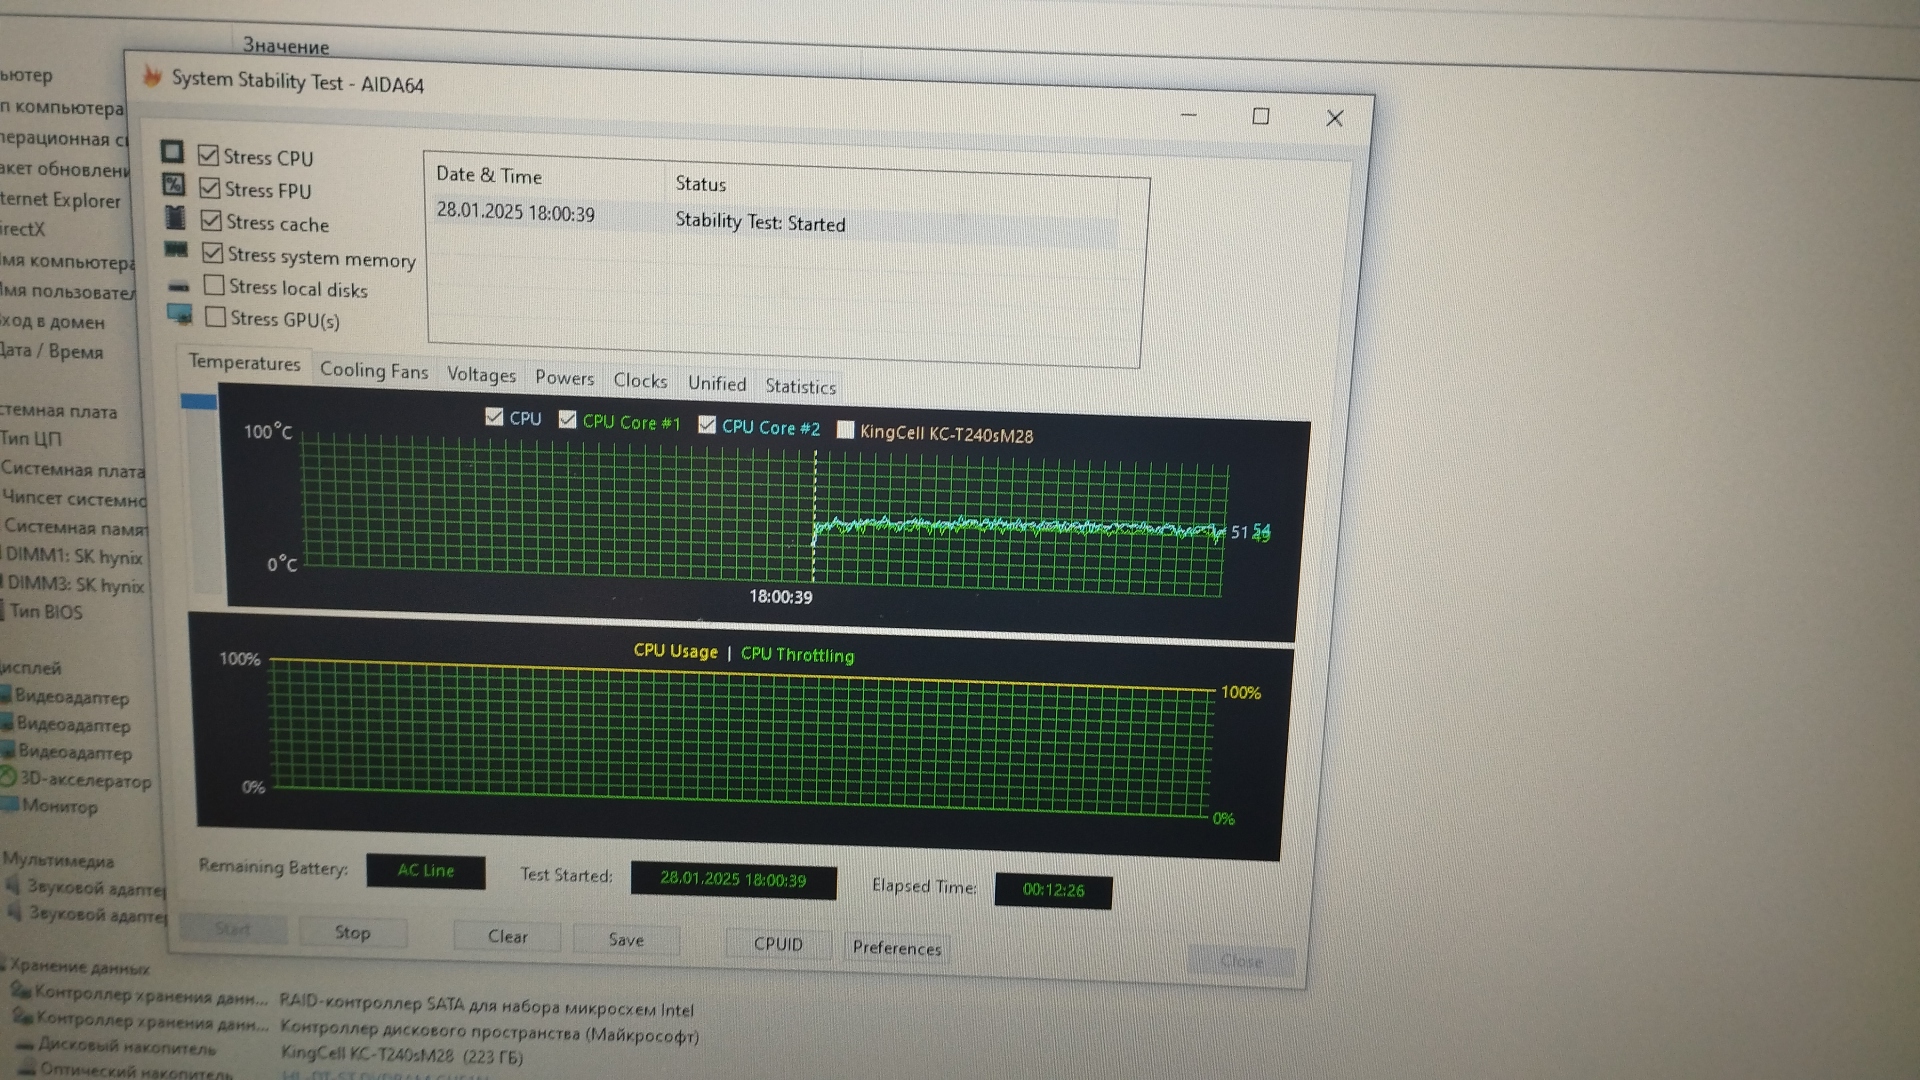1920x1080 pixels.
Task: Click the greyed Close button at bottom
Action: (1241, 961)
